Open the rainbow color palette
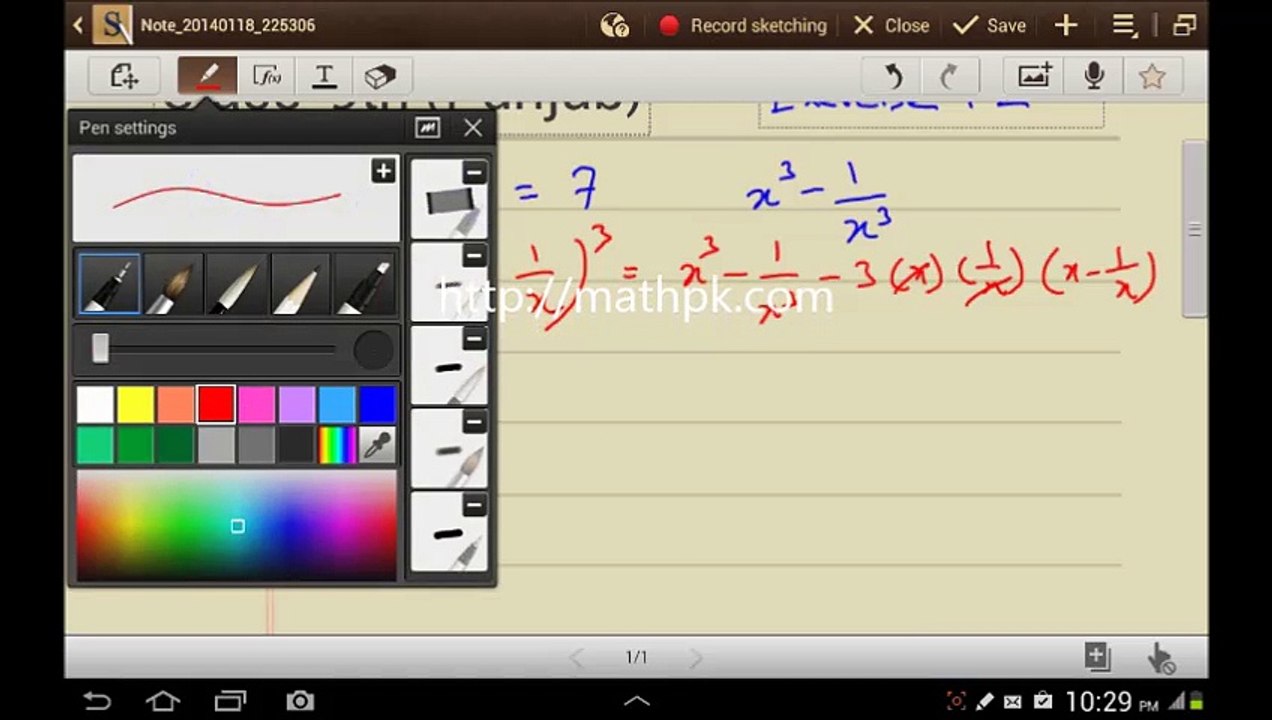 coord(336,445)
